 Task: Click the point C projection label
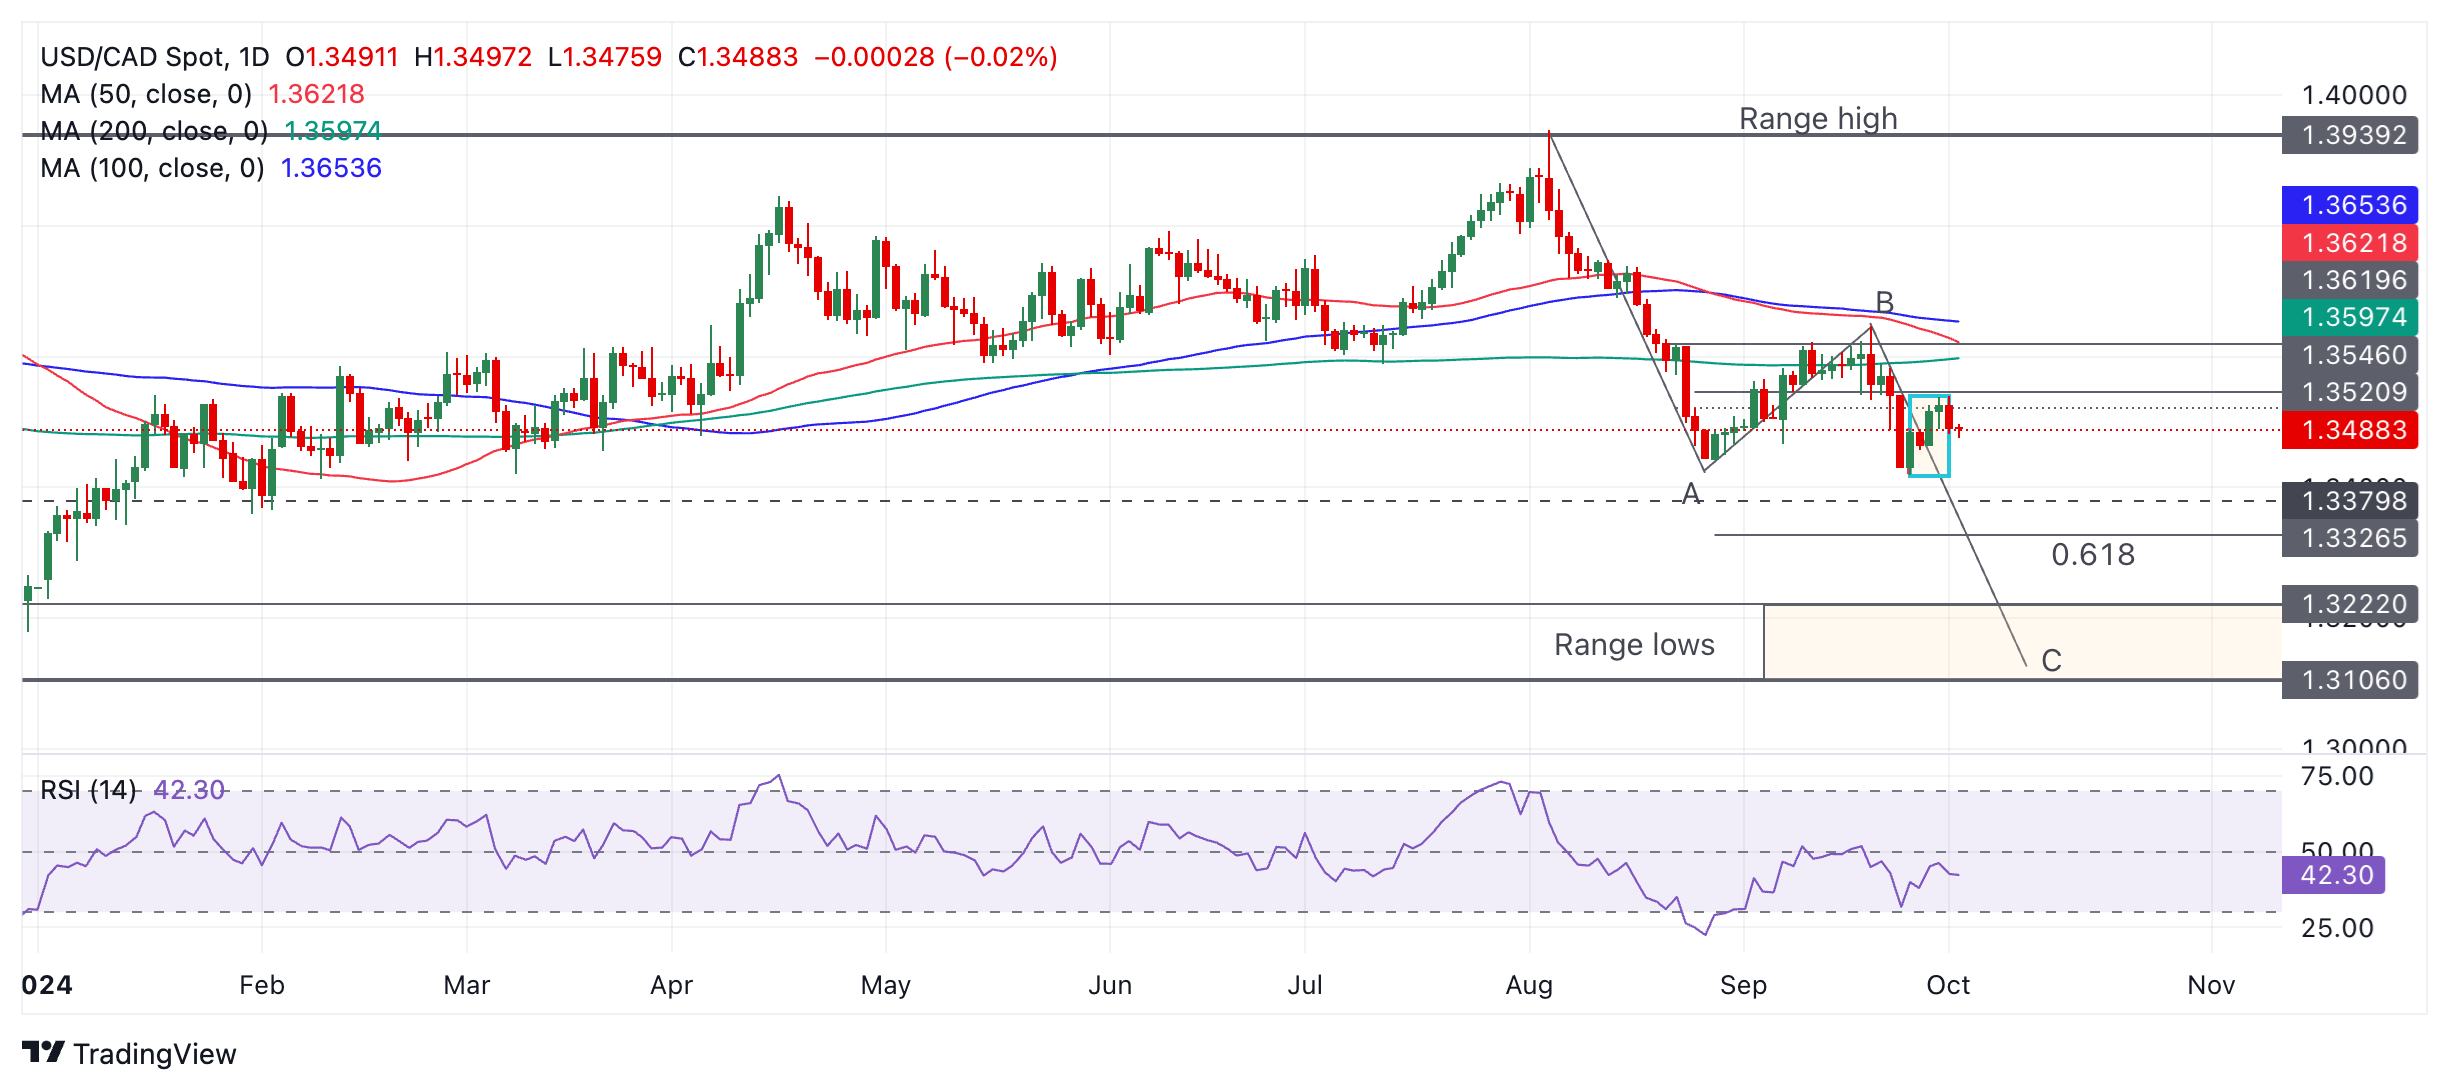tap(2051, 660)
